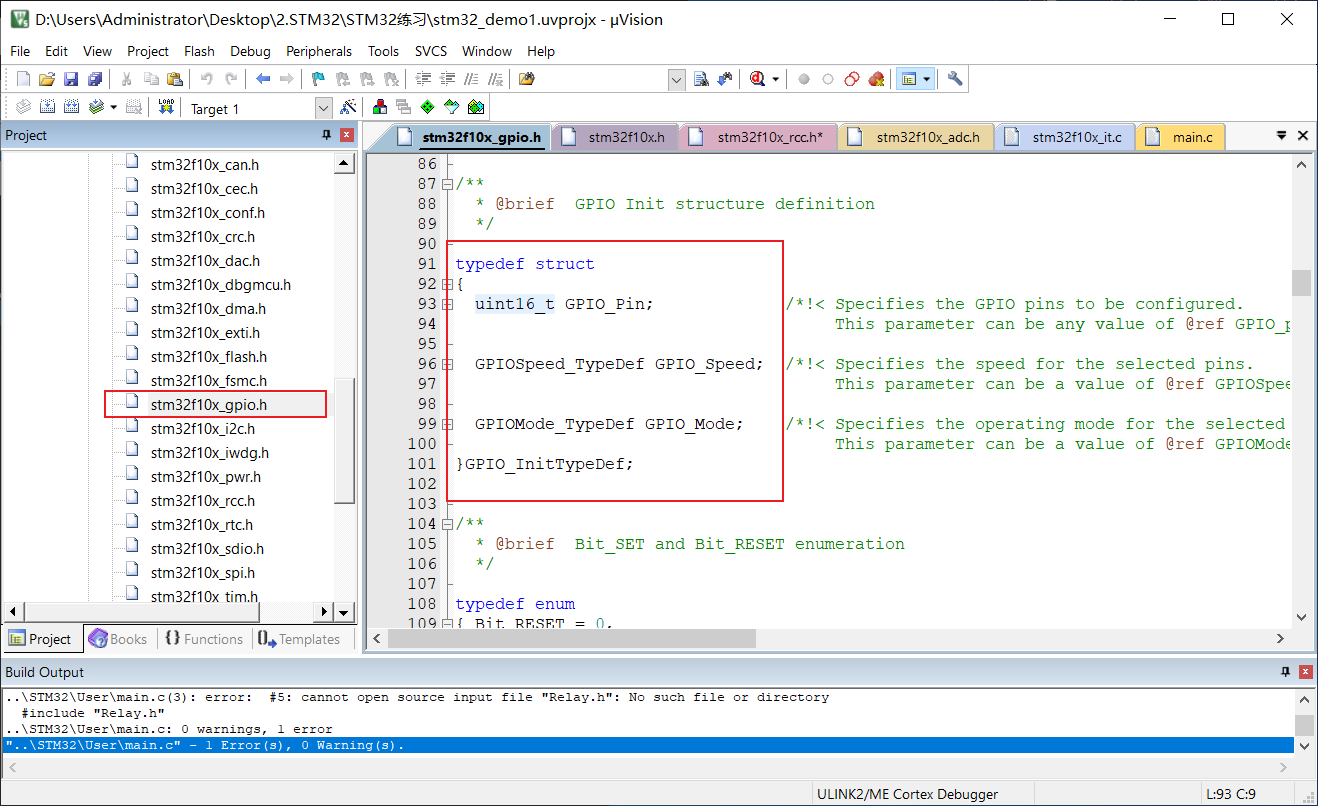Open the File menu
The height and width of the screenshot is (806, 1318).
[20, 51]
